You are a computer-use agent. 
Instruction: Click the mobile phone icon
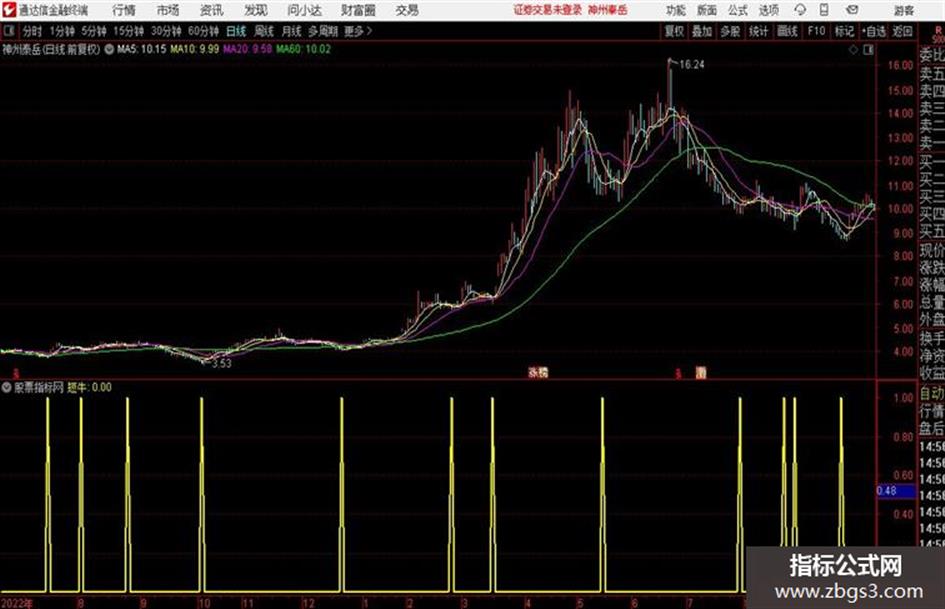click(824, 10)
